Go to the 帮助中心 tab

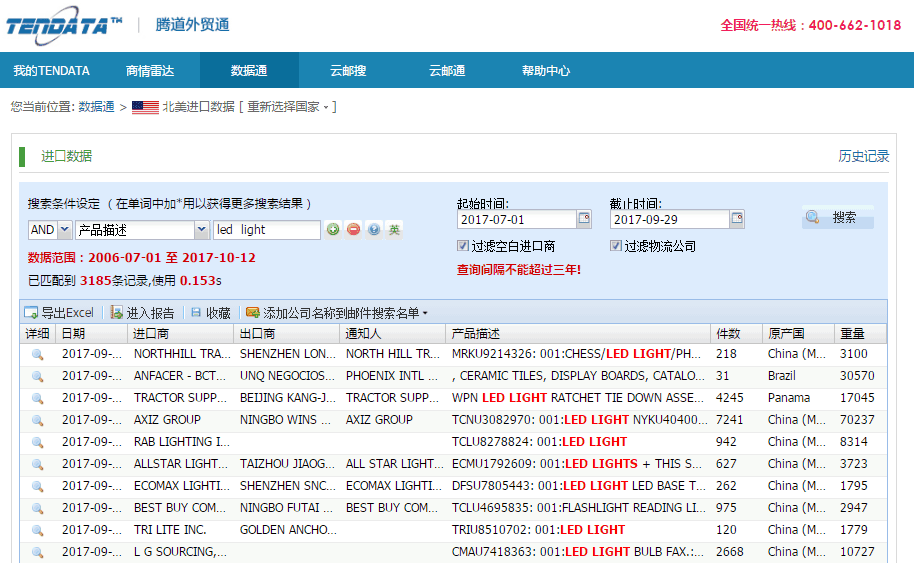[x=546, y=71]
